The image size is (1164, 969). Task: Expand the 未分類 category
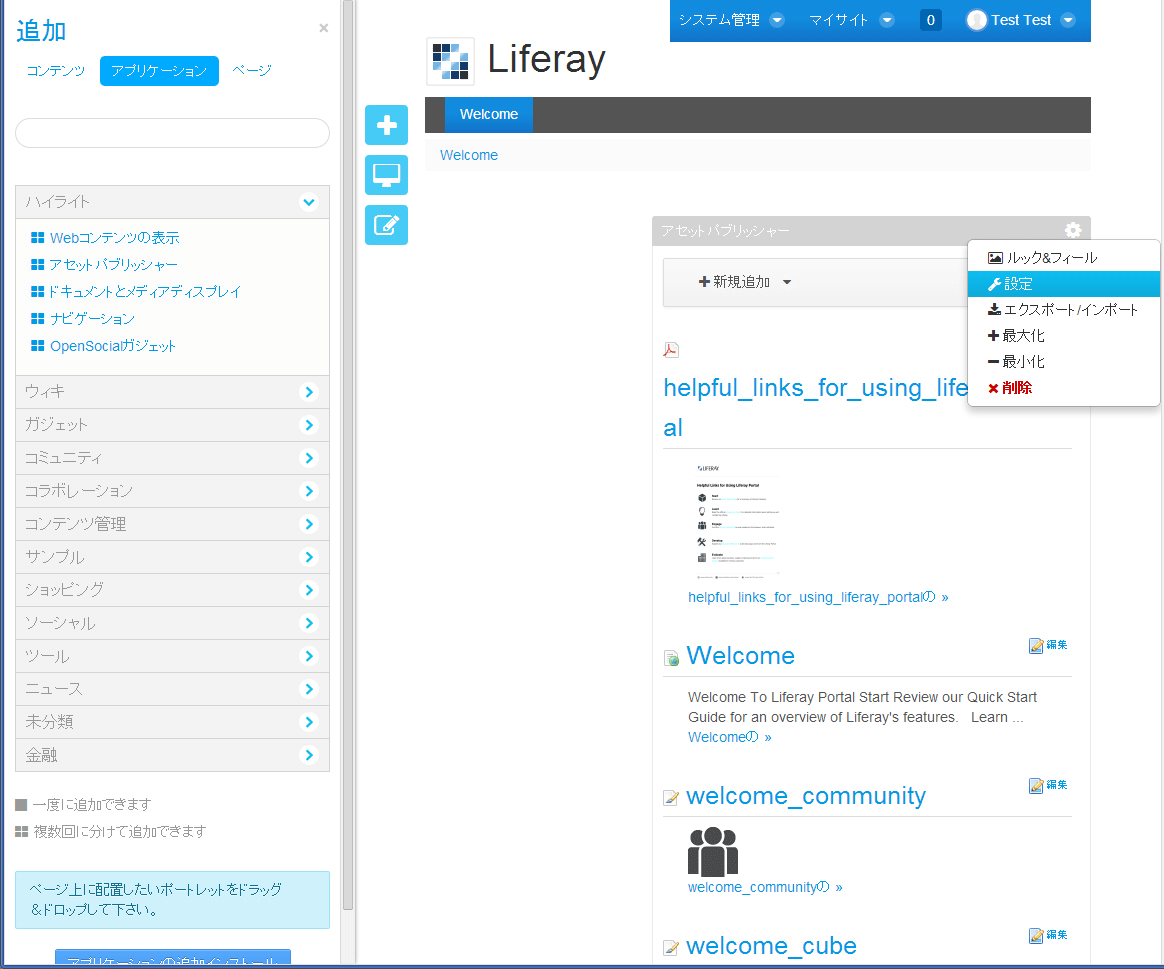coord(172,722)
